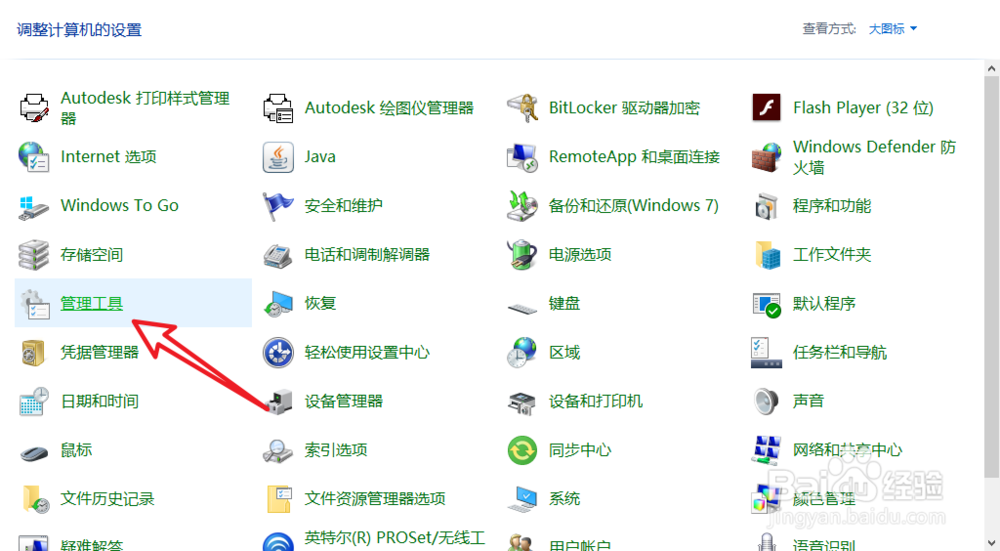The width and height of the screenshot is (1000, 551).
Task: Click the 同步中心 green icon
Action: coord(522,450)
